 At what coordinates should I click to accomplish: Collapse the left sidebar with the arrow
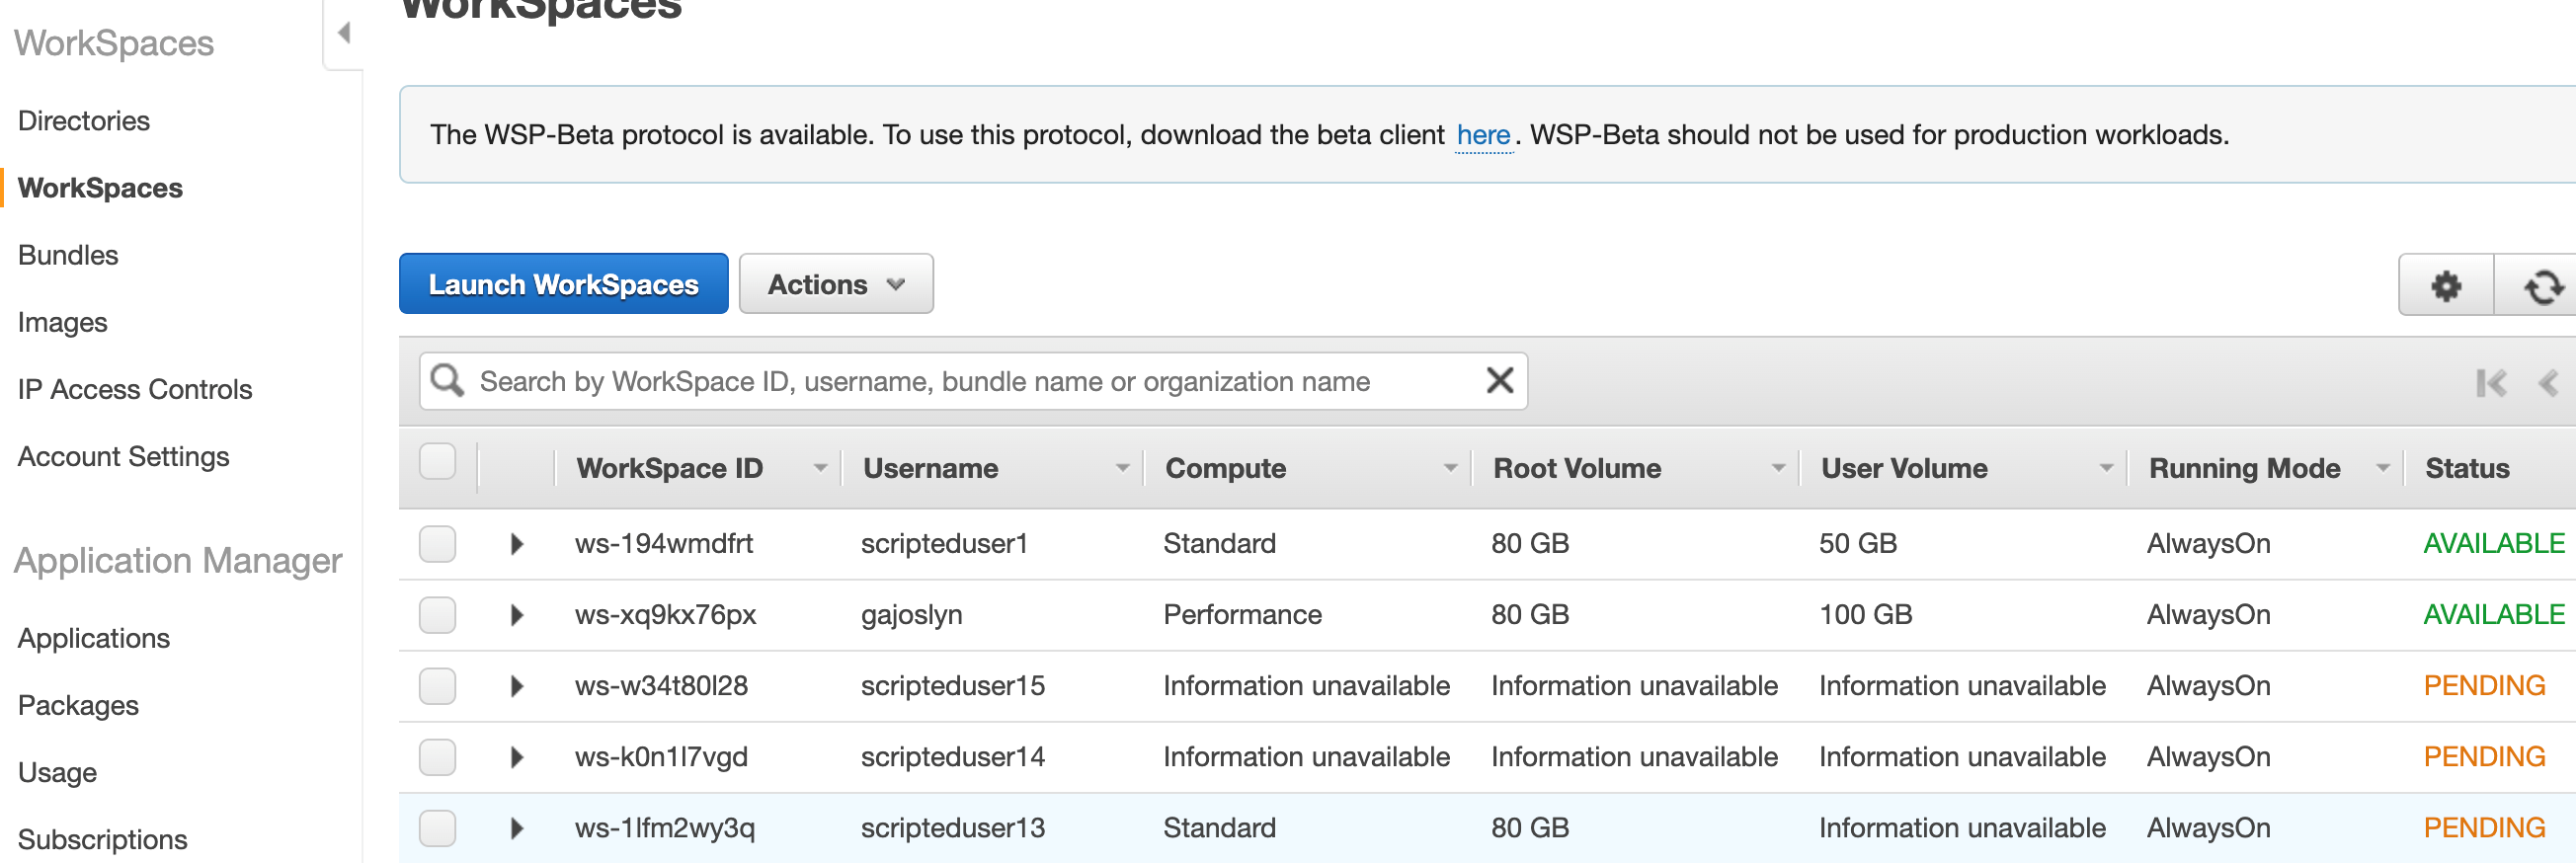click(x=345, y=33)
